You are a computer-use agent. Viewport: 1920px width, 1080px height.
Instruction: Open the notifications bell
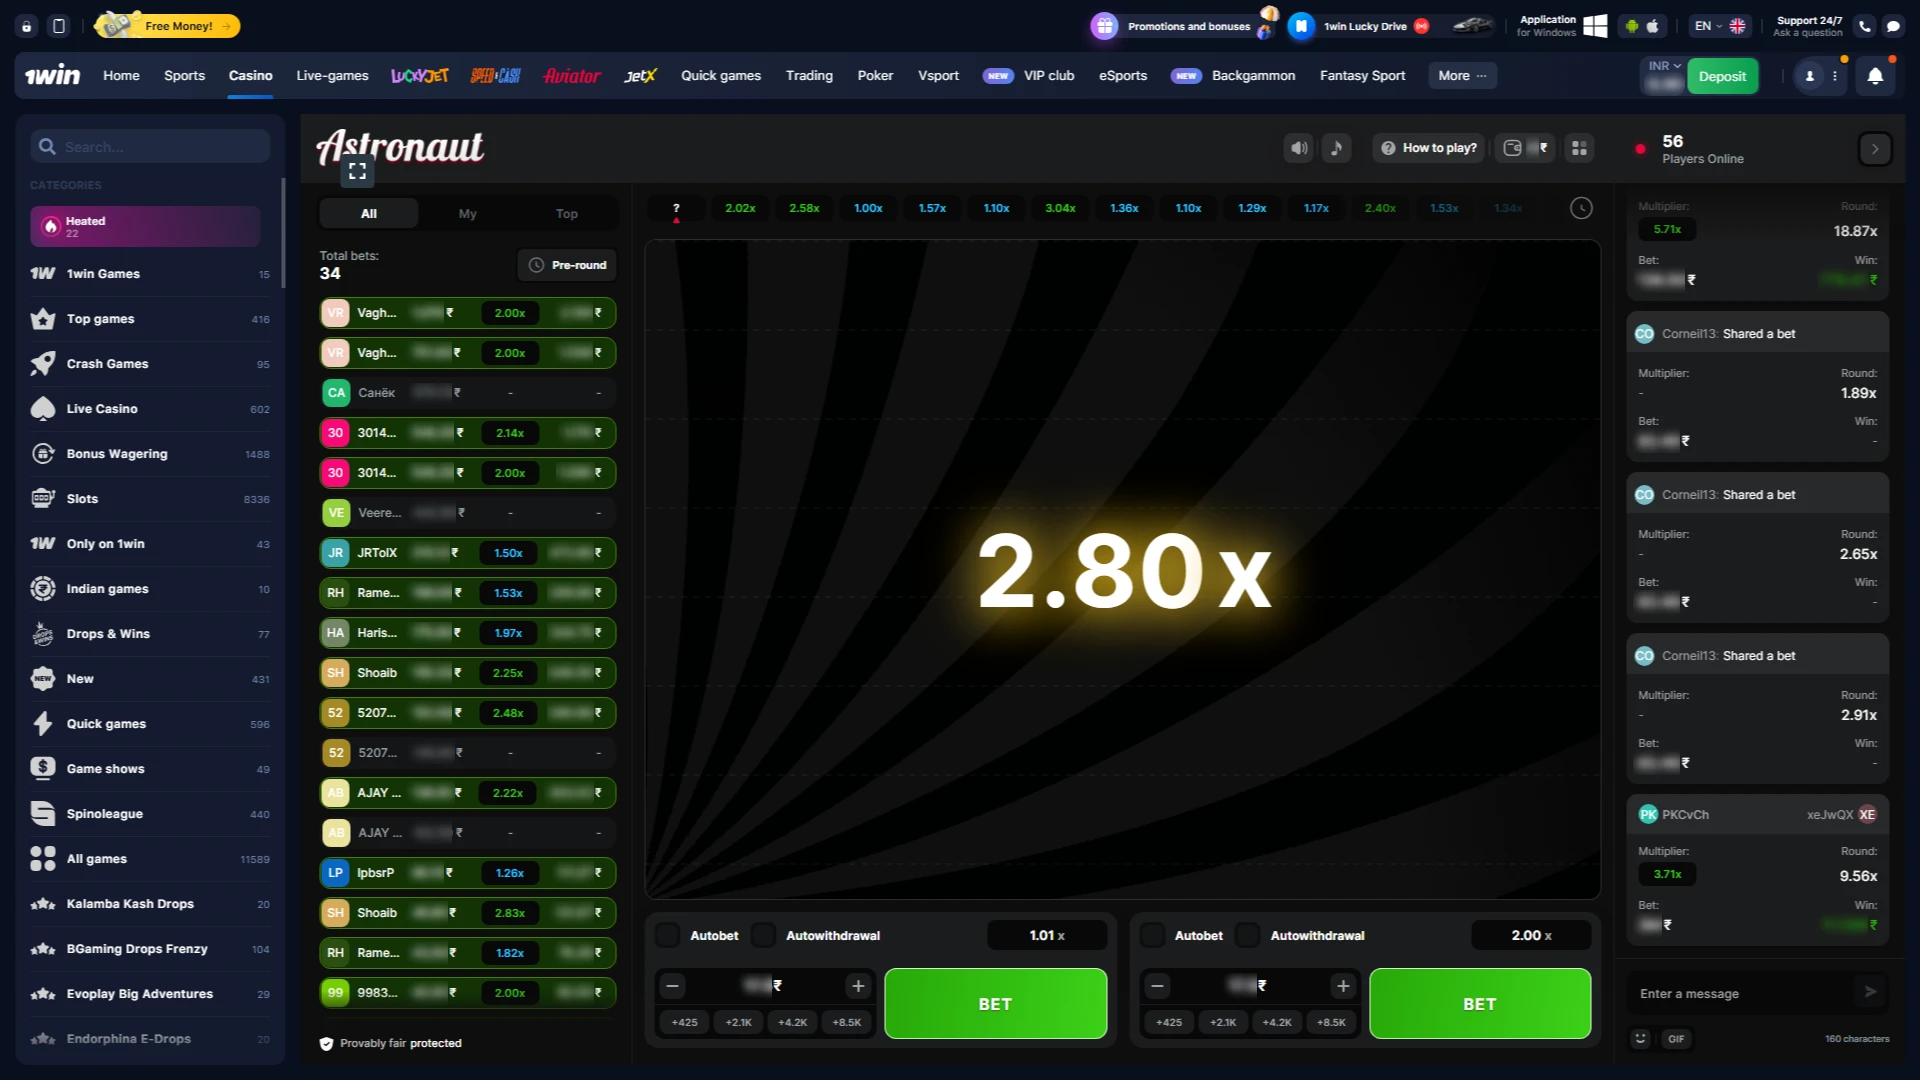pos(1875,76)
